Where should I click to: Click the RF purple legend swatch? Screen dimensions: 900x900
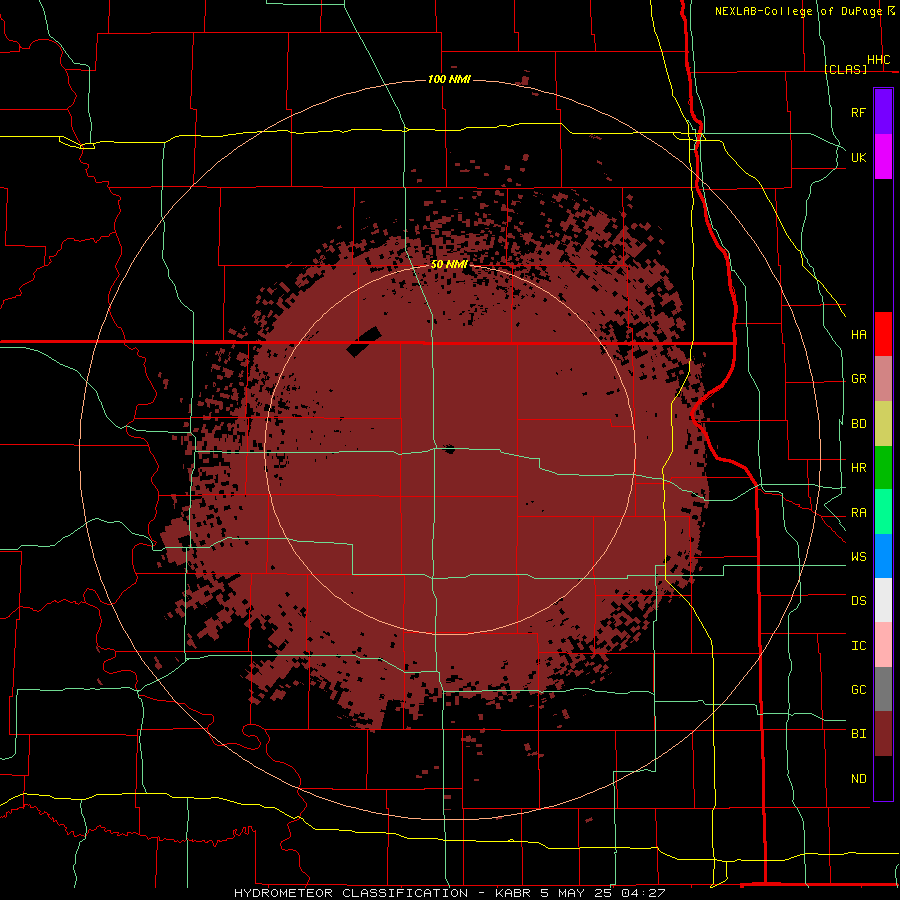coord(883,112)
